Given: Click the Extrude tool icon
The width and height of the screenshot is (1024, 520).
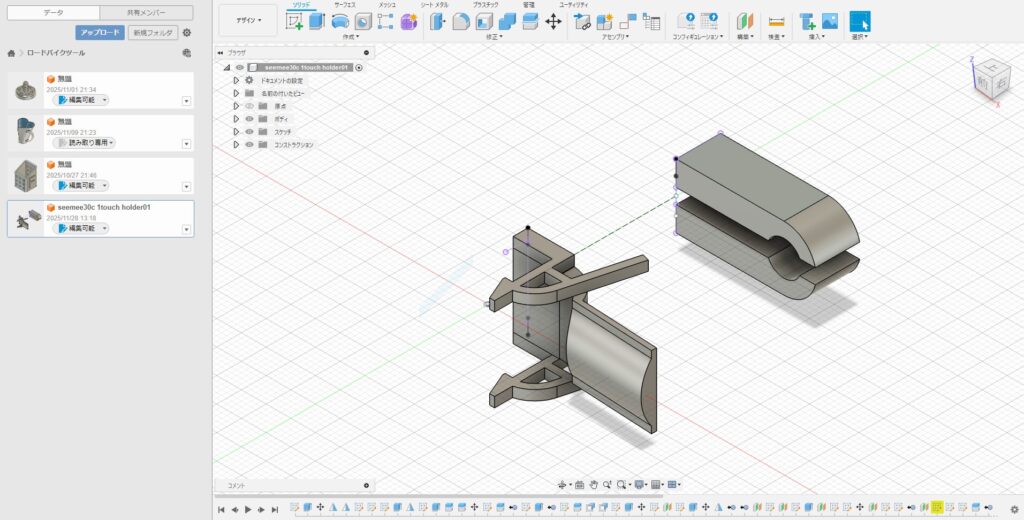Looking at the screenshot, I should point(317,21).
